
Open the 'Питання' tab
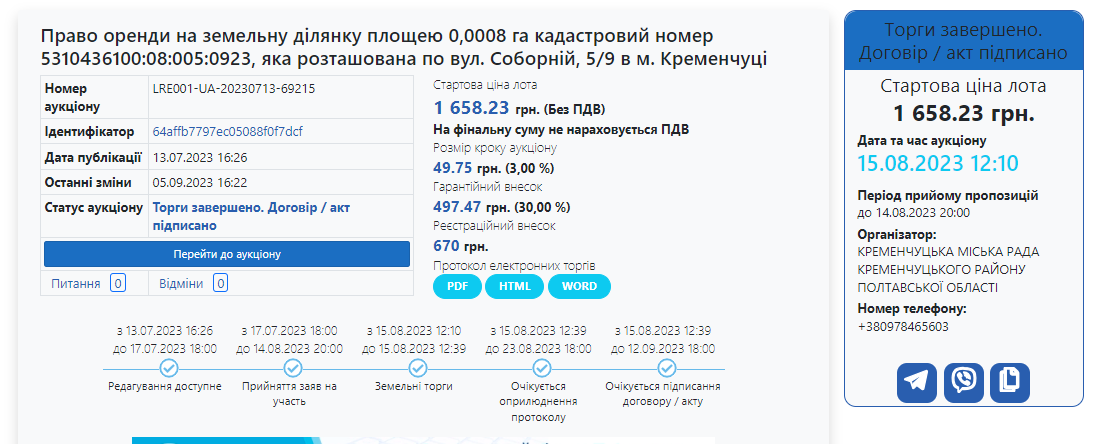tap(76, 284)
